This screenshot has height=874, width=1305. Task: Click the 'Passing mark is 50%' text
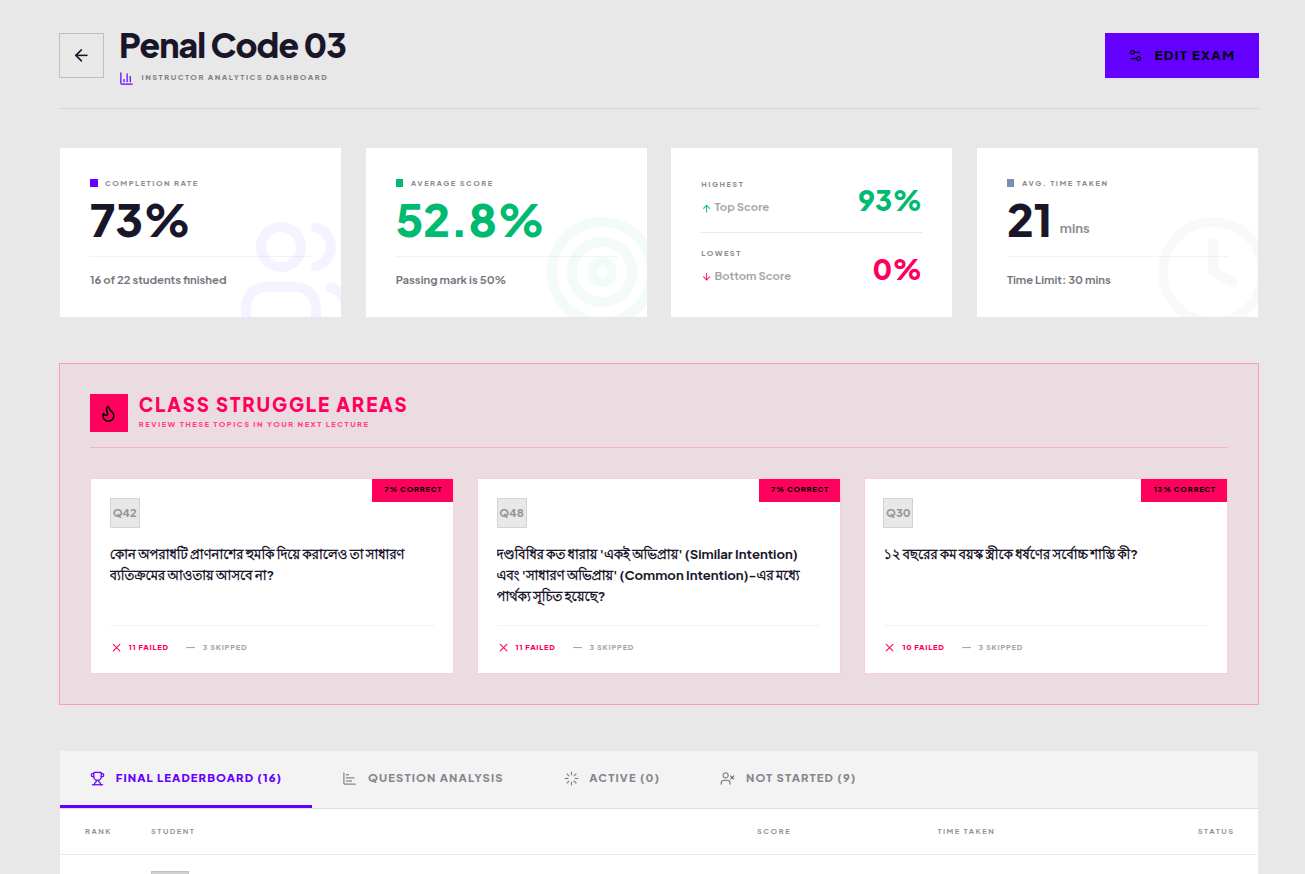451,280
